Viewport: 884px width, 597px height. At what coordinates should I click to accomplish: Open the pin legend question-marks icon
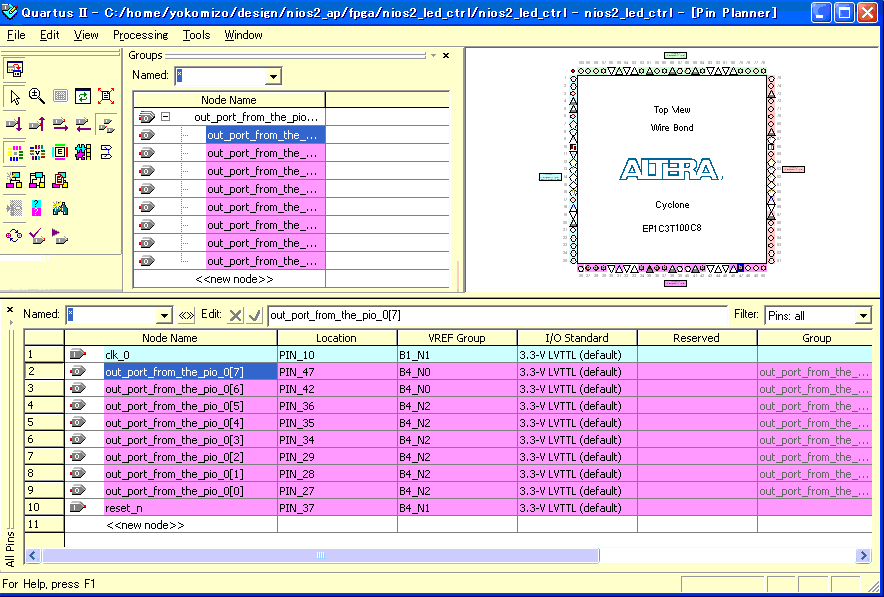[x=37, y=209]
